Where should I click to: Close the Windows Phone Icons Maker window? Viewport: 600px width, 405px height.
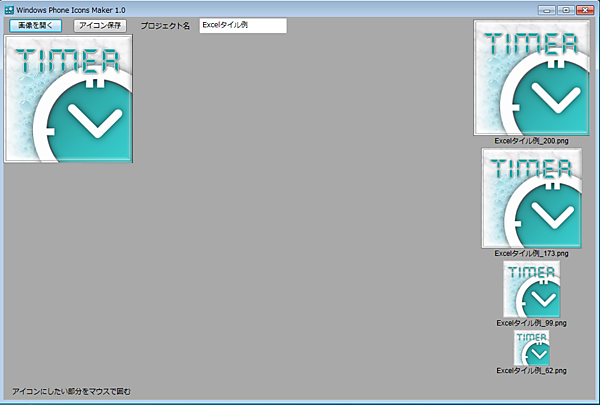pyautogui.click(x=585, y=10)
